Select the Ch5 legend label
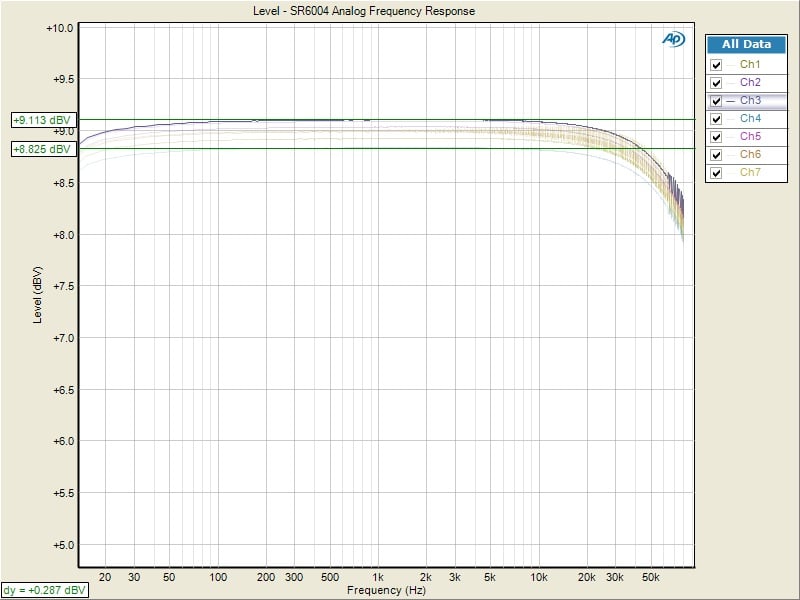The image size is (800, 600). tap(750, 137)
